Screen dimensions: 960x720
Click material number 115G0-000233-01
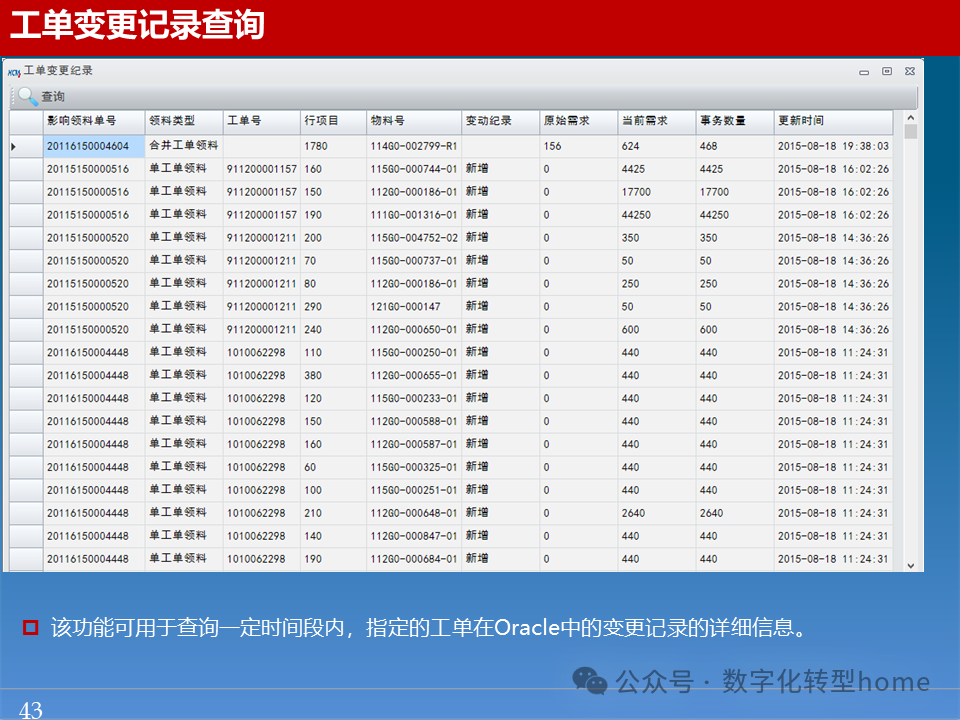click(x=413, y=399)
